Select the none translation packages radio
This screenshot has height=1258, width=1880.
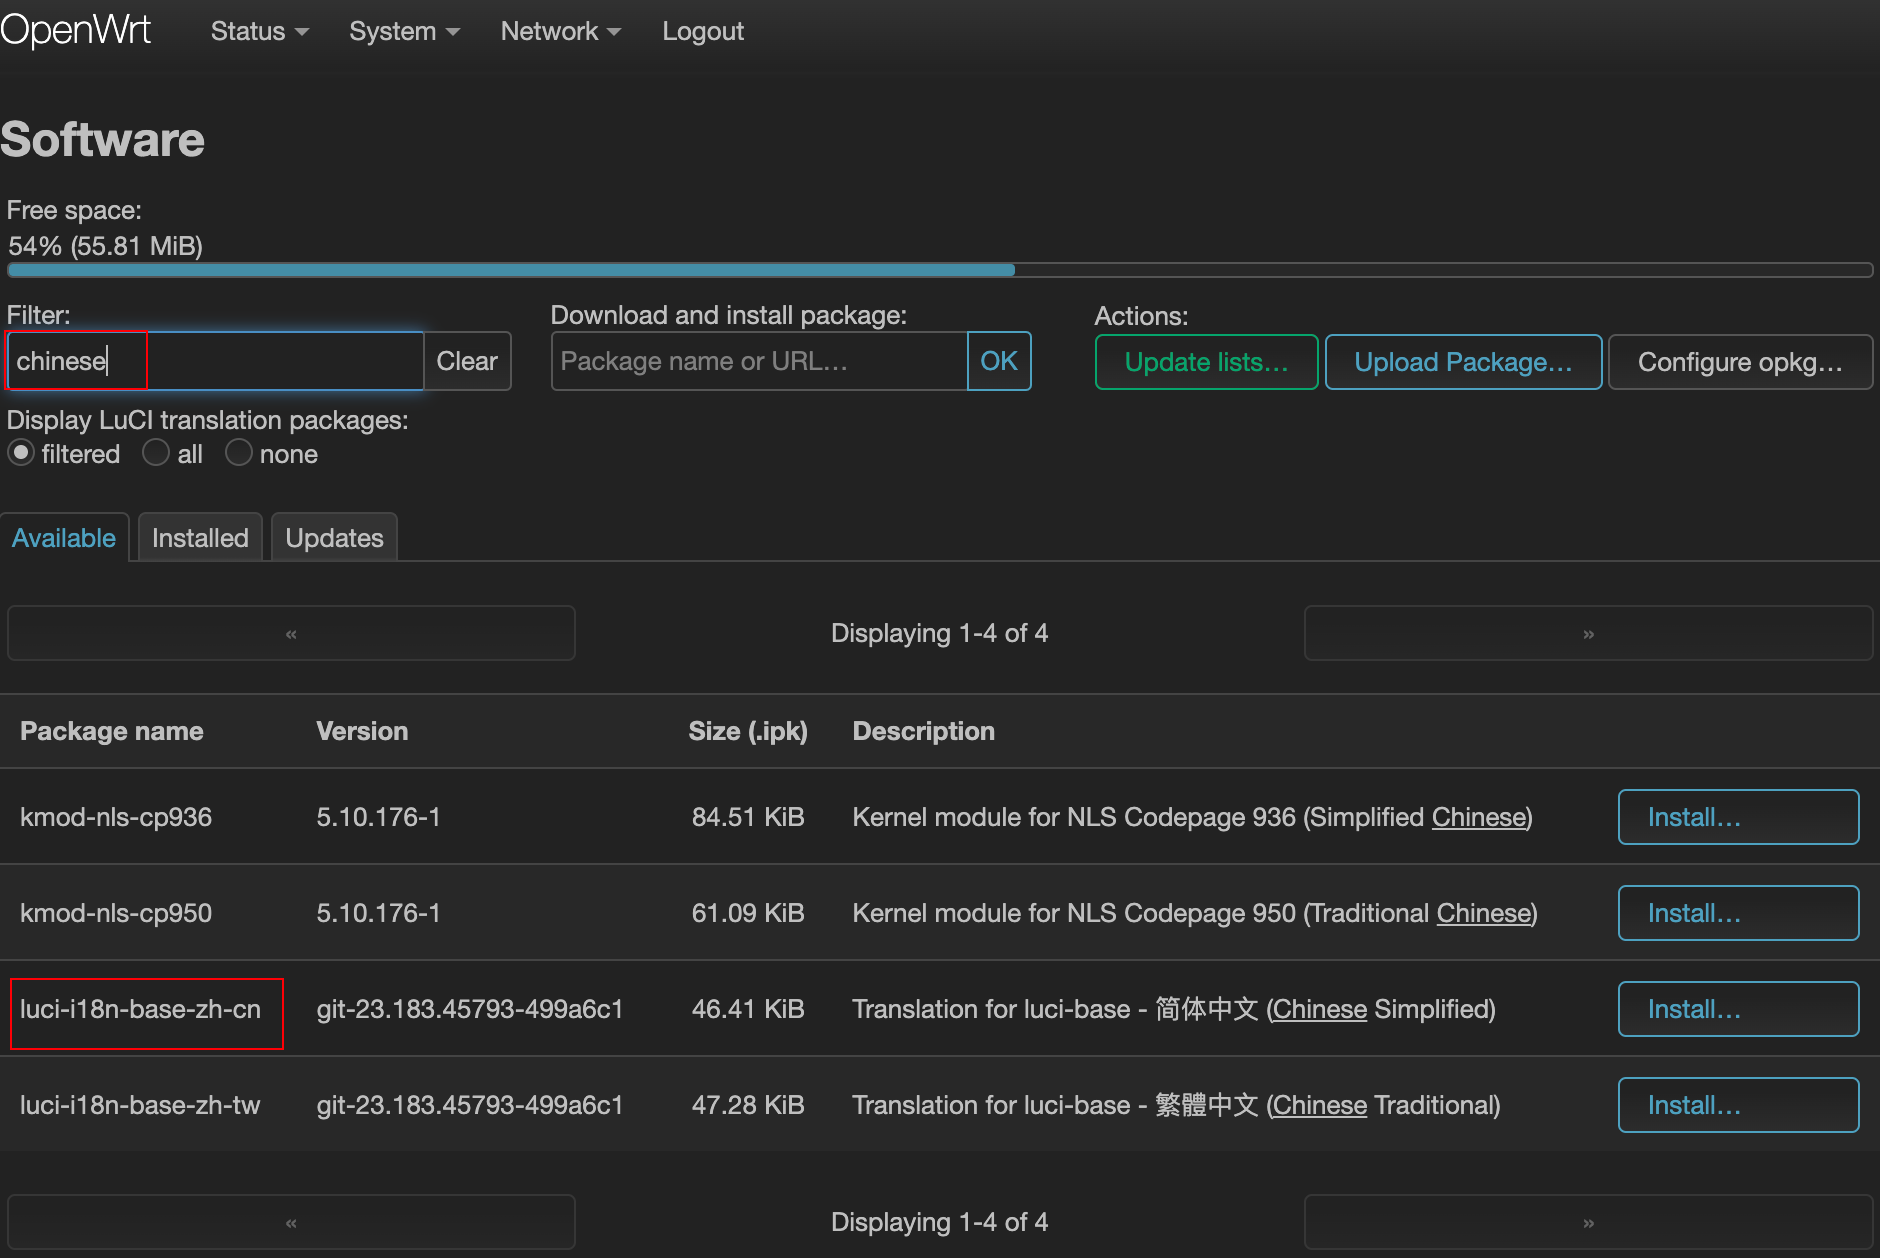[x=238, y=453]
